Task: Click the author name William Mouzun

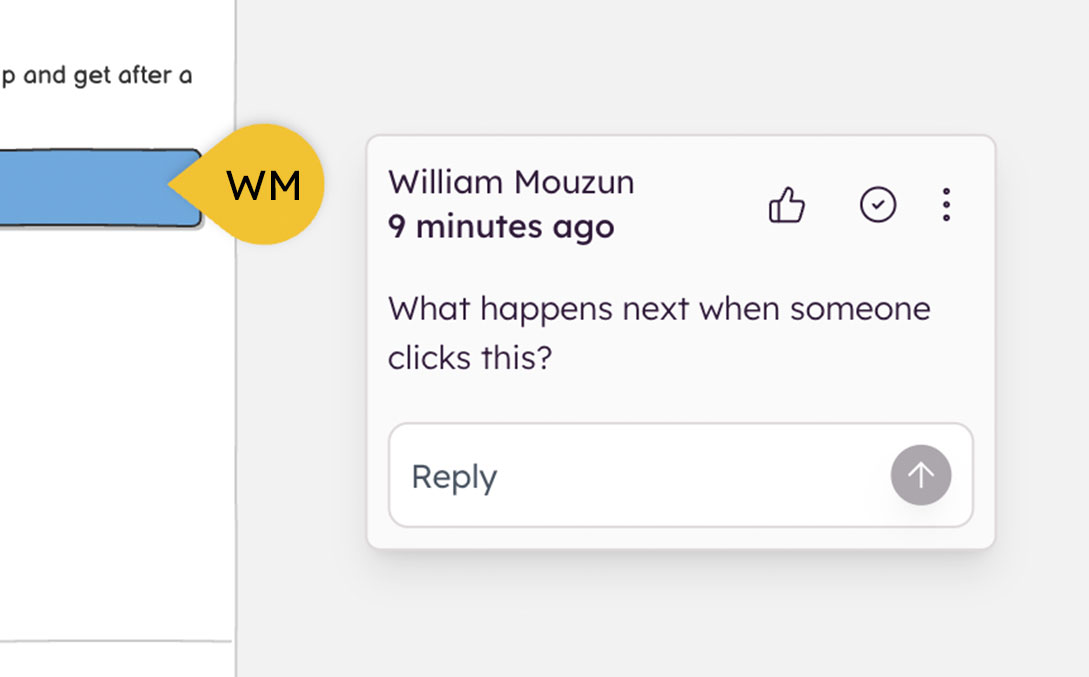Action: [x=511, y=183]
